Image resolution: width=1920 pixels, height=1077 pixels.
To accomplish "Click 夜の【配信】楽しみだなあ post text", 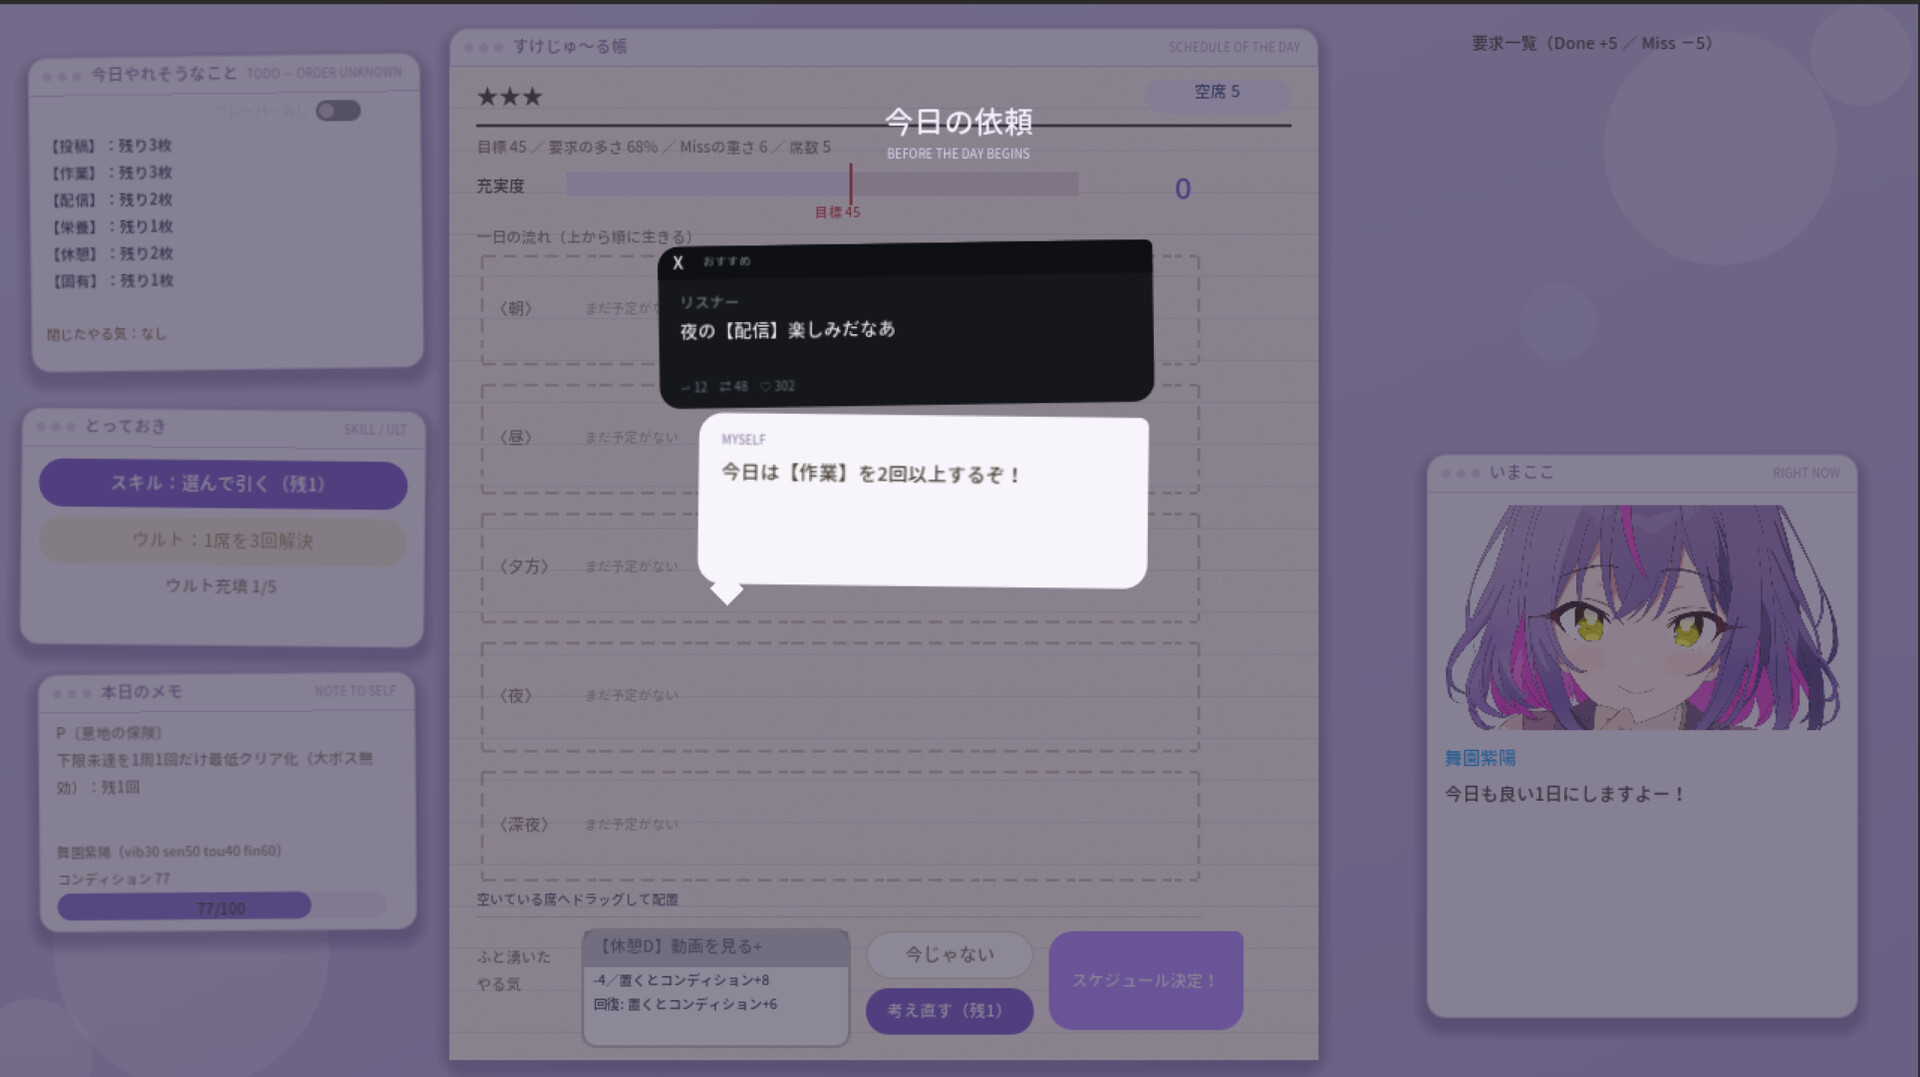I will point(788,330).
